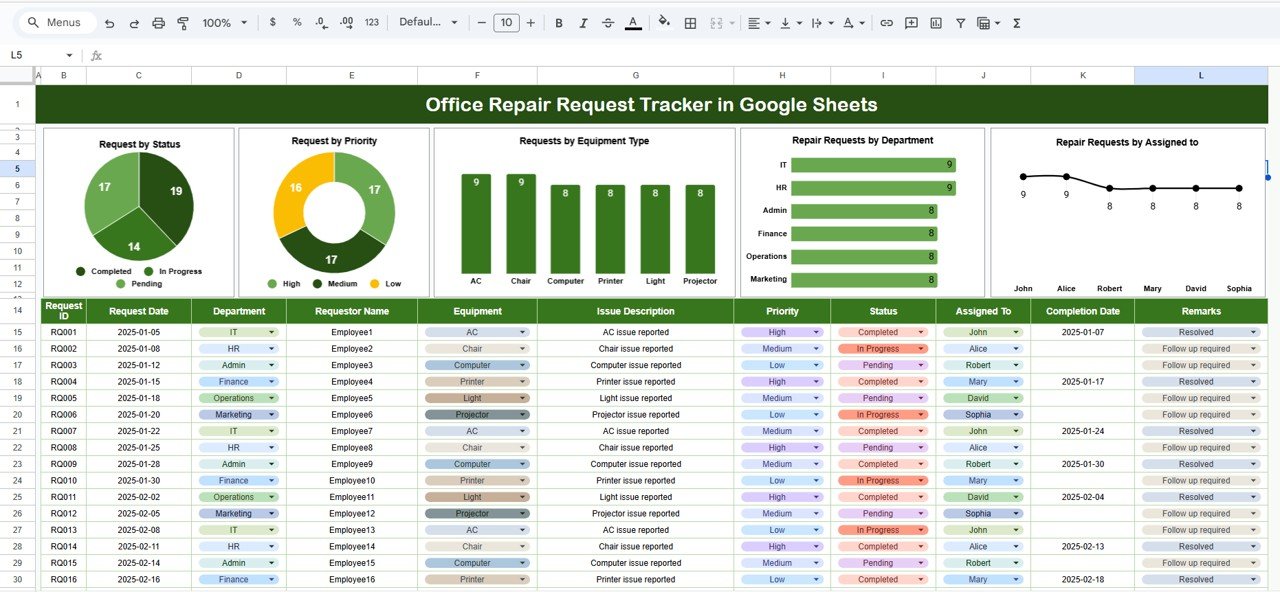The height and width of the screenshot is (592, 1280).
Task: Click the Redo button
Action: [x=134, y=21]
